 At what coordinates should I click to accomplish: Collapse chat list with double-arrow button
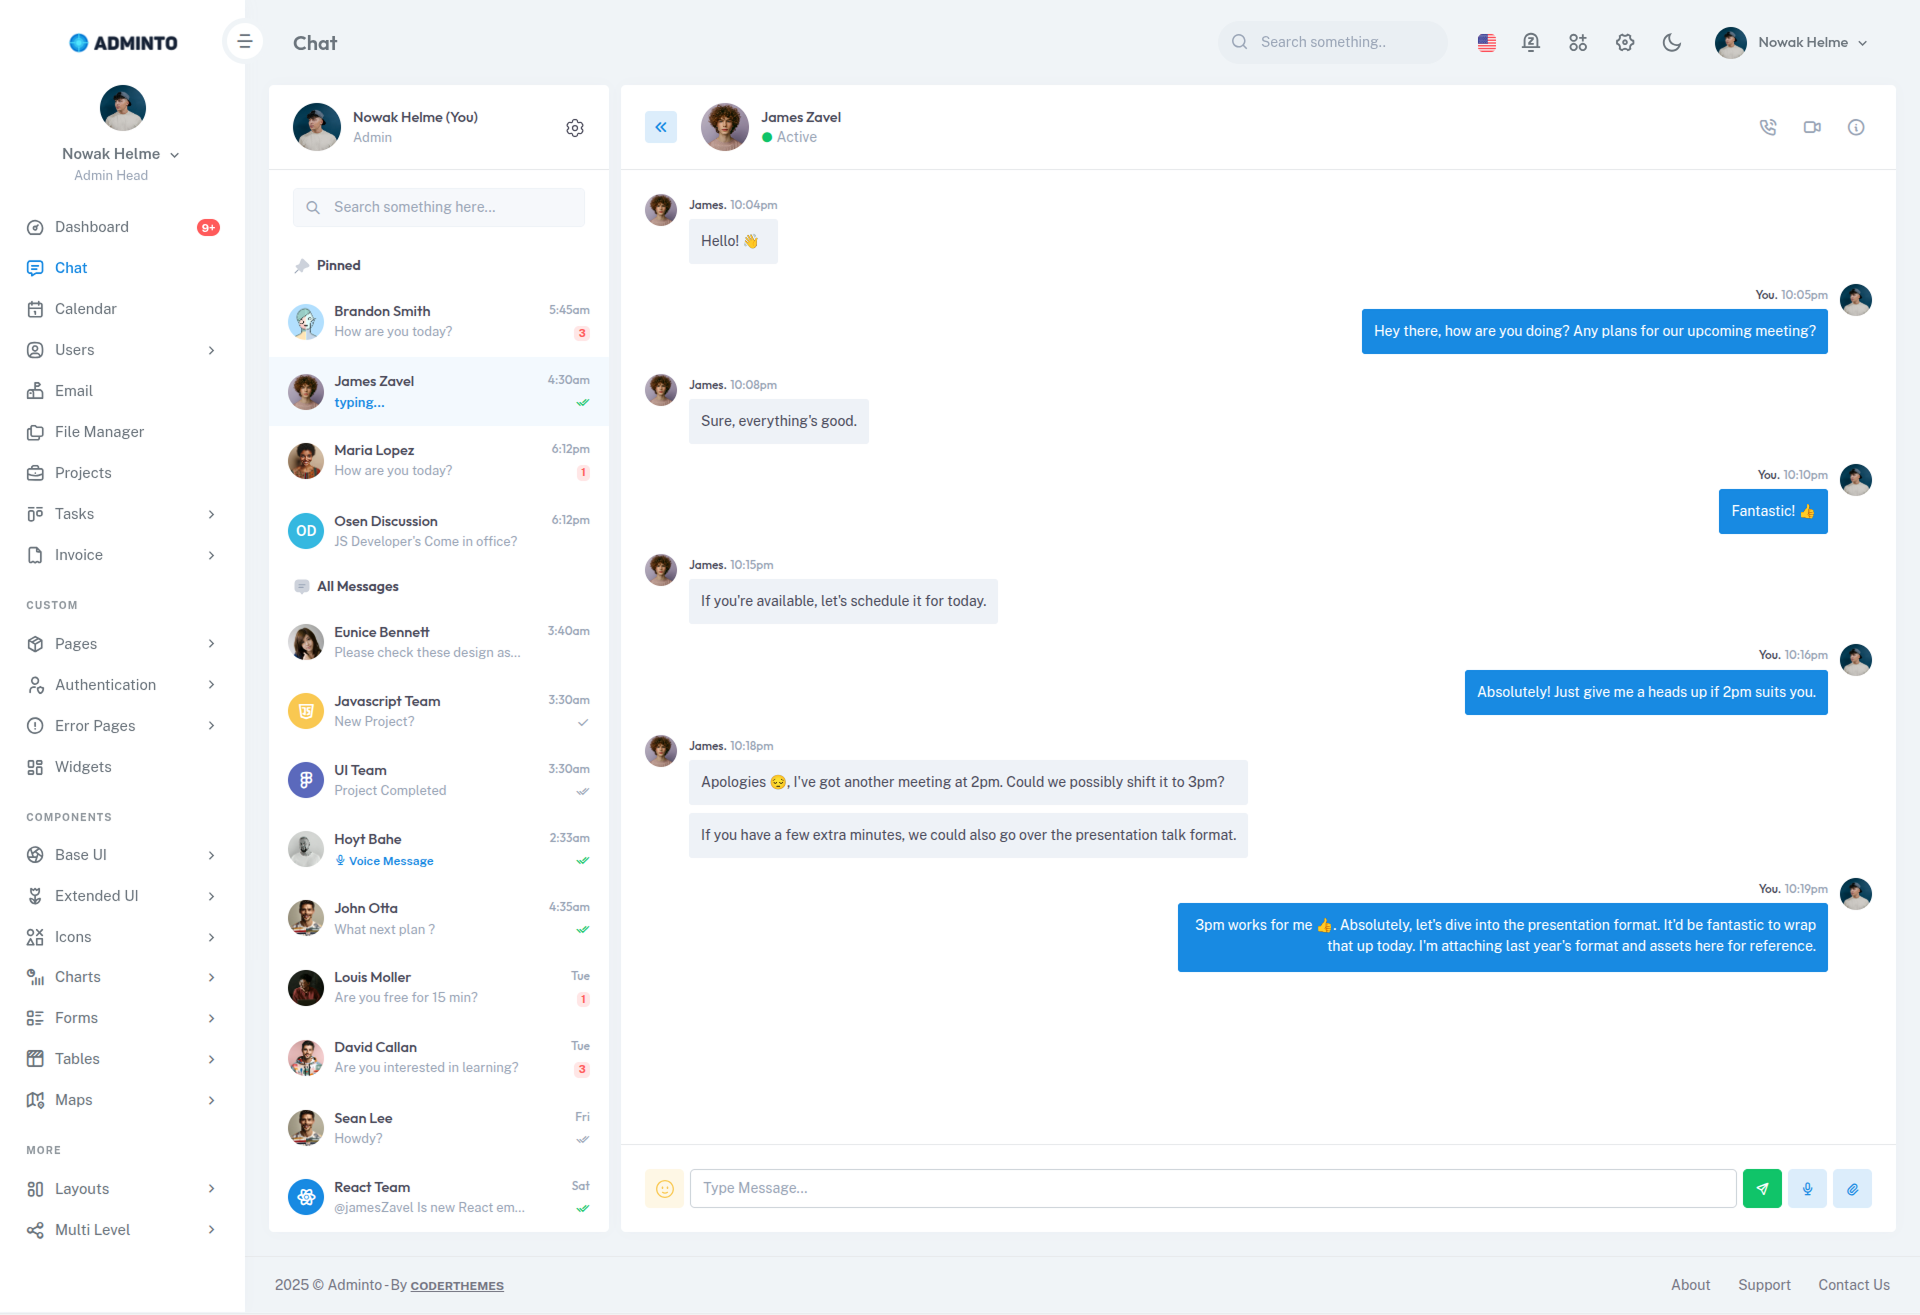[x=661, y=127]
